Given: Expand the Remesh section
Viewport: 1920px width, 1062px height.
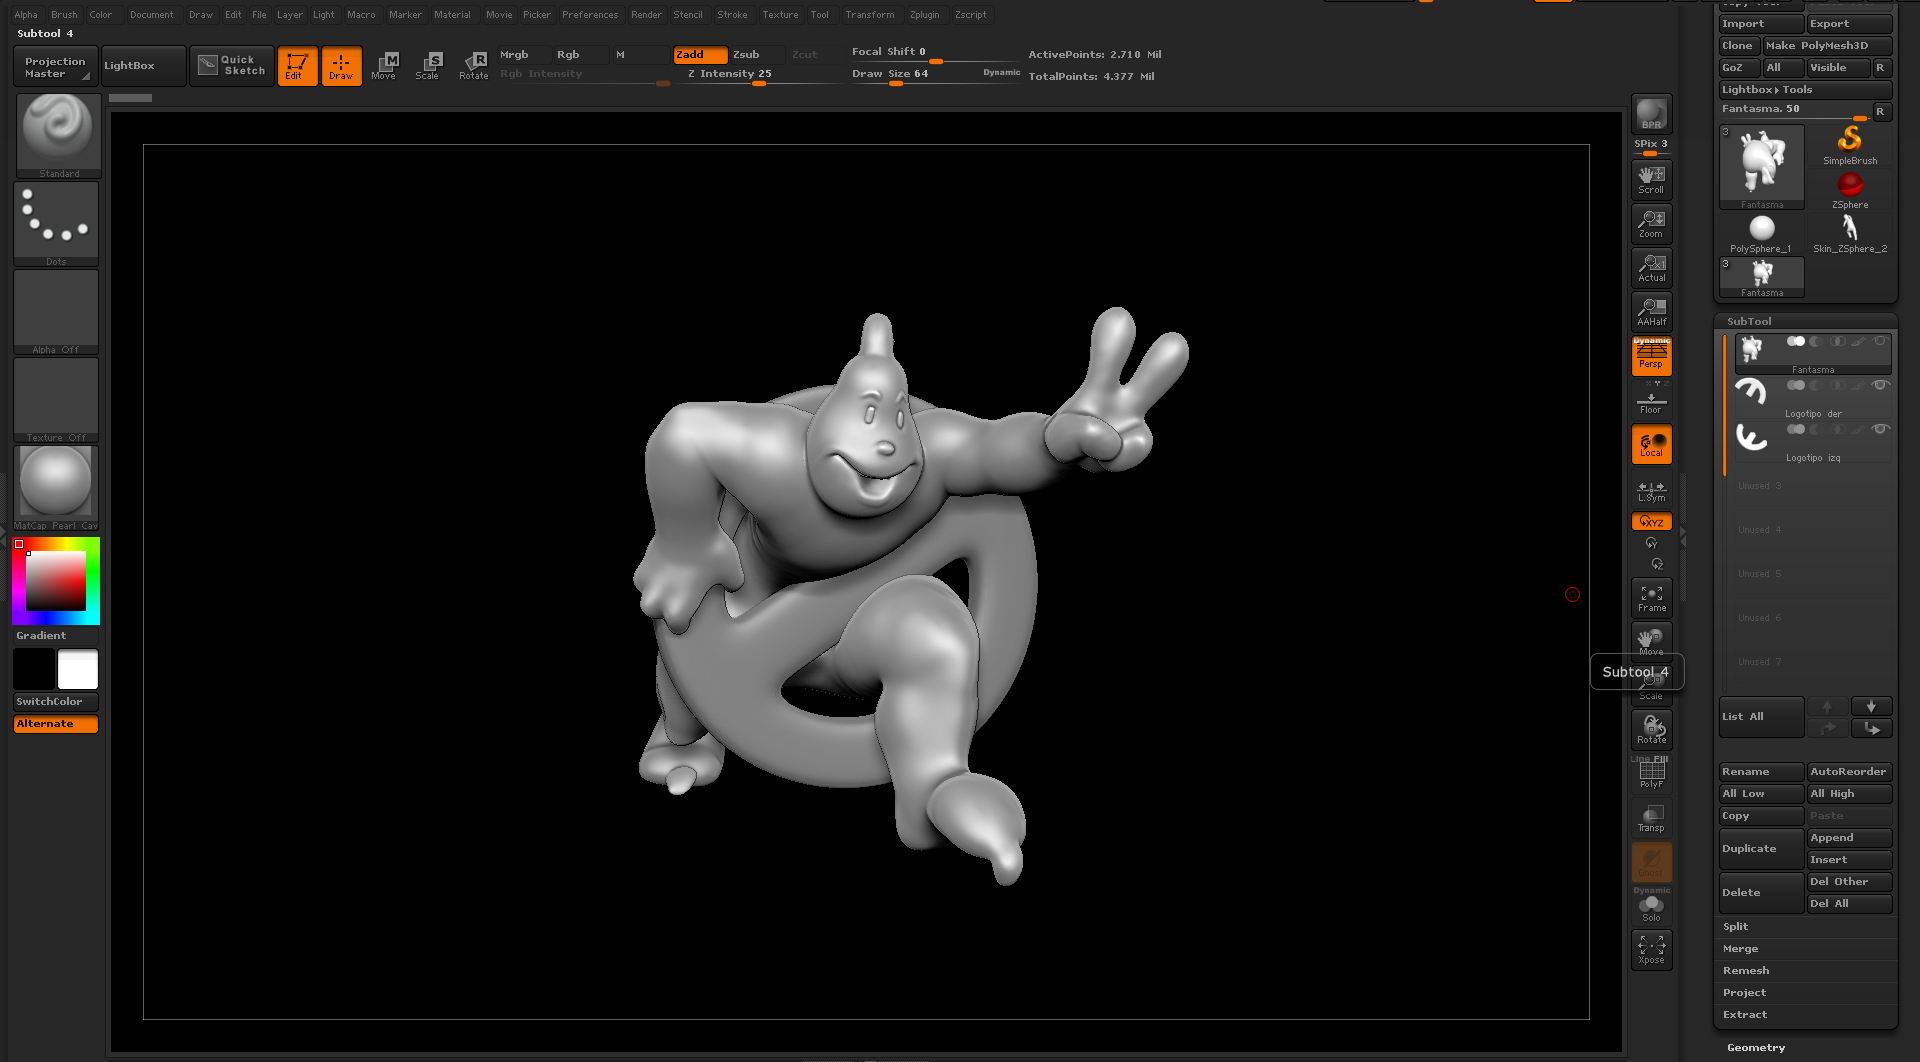Looking at the screenshot, I should click(1746, 970).
